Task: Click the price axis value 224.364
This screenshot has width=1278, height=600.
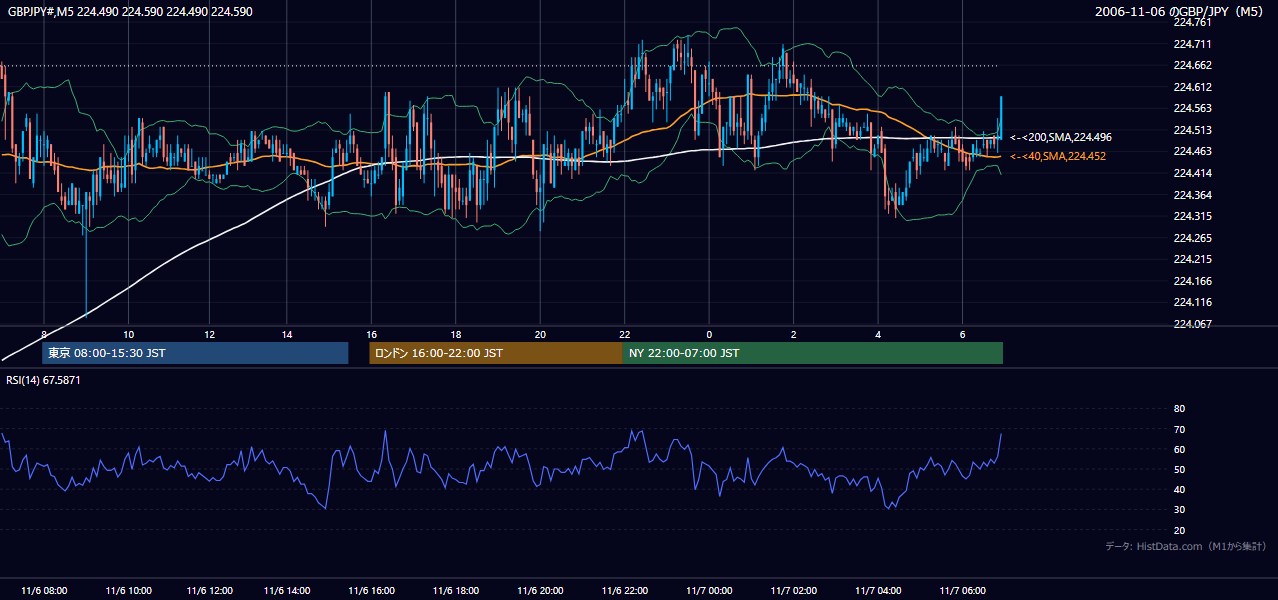Action: coord(1192,195)
